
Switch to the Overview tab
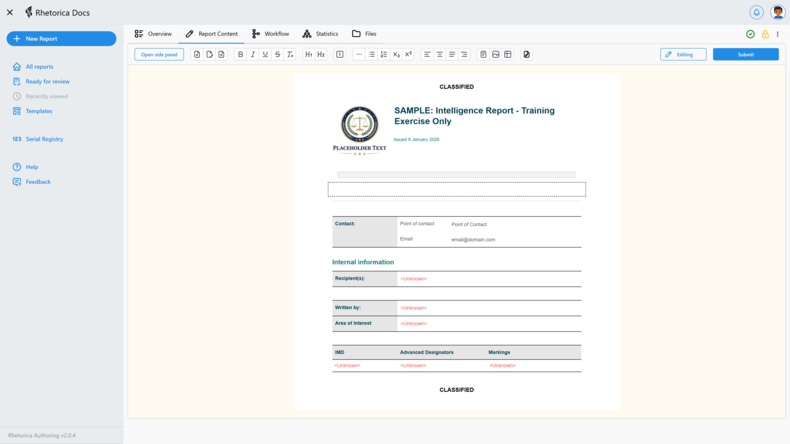pos(153,34)
